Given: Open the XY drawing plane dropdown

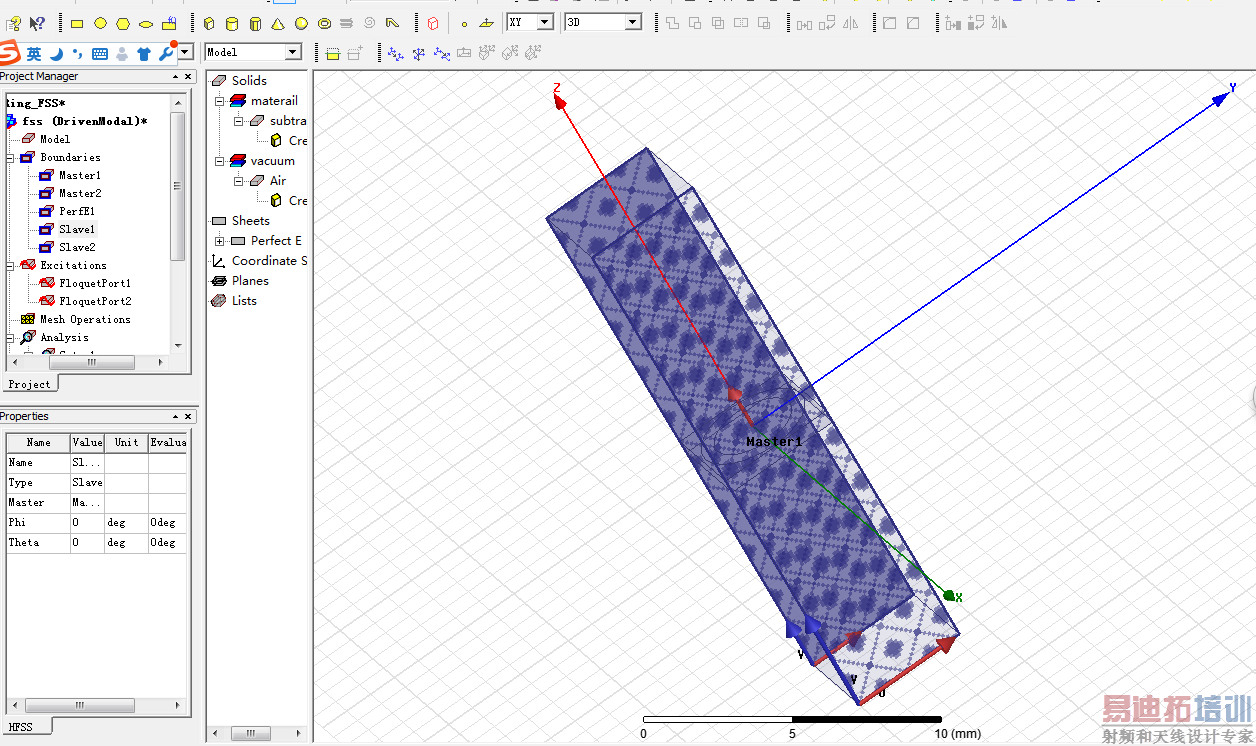Looking at the screenshot, I should tap(545, 22).
